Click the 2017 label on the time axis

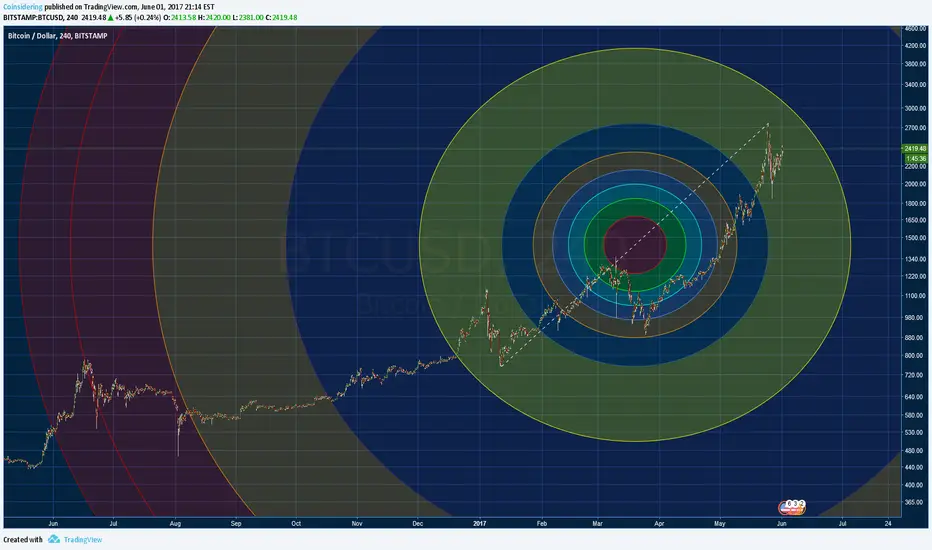[x=480, y=524]
